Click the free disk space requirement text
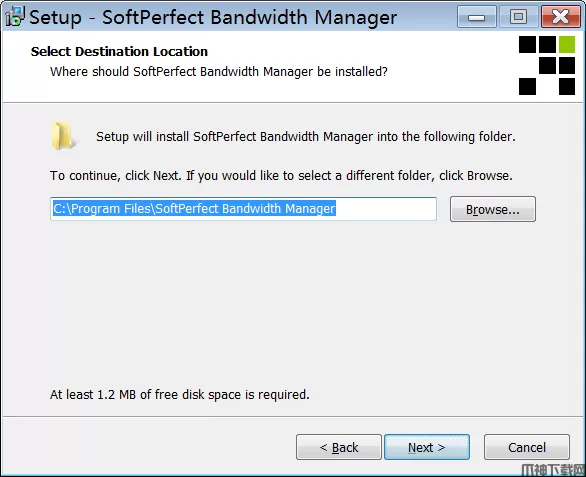Image resolution: width=586 pixels, height=477 pixels. [x=180, y=395]
